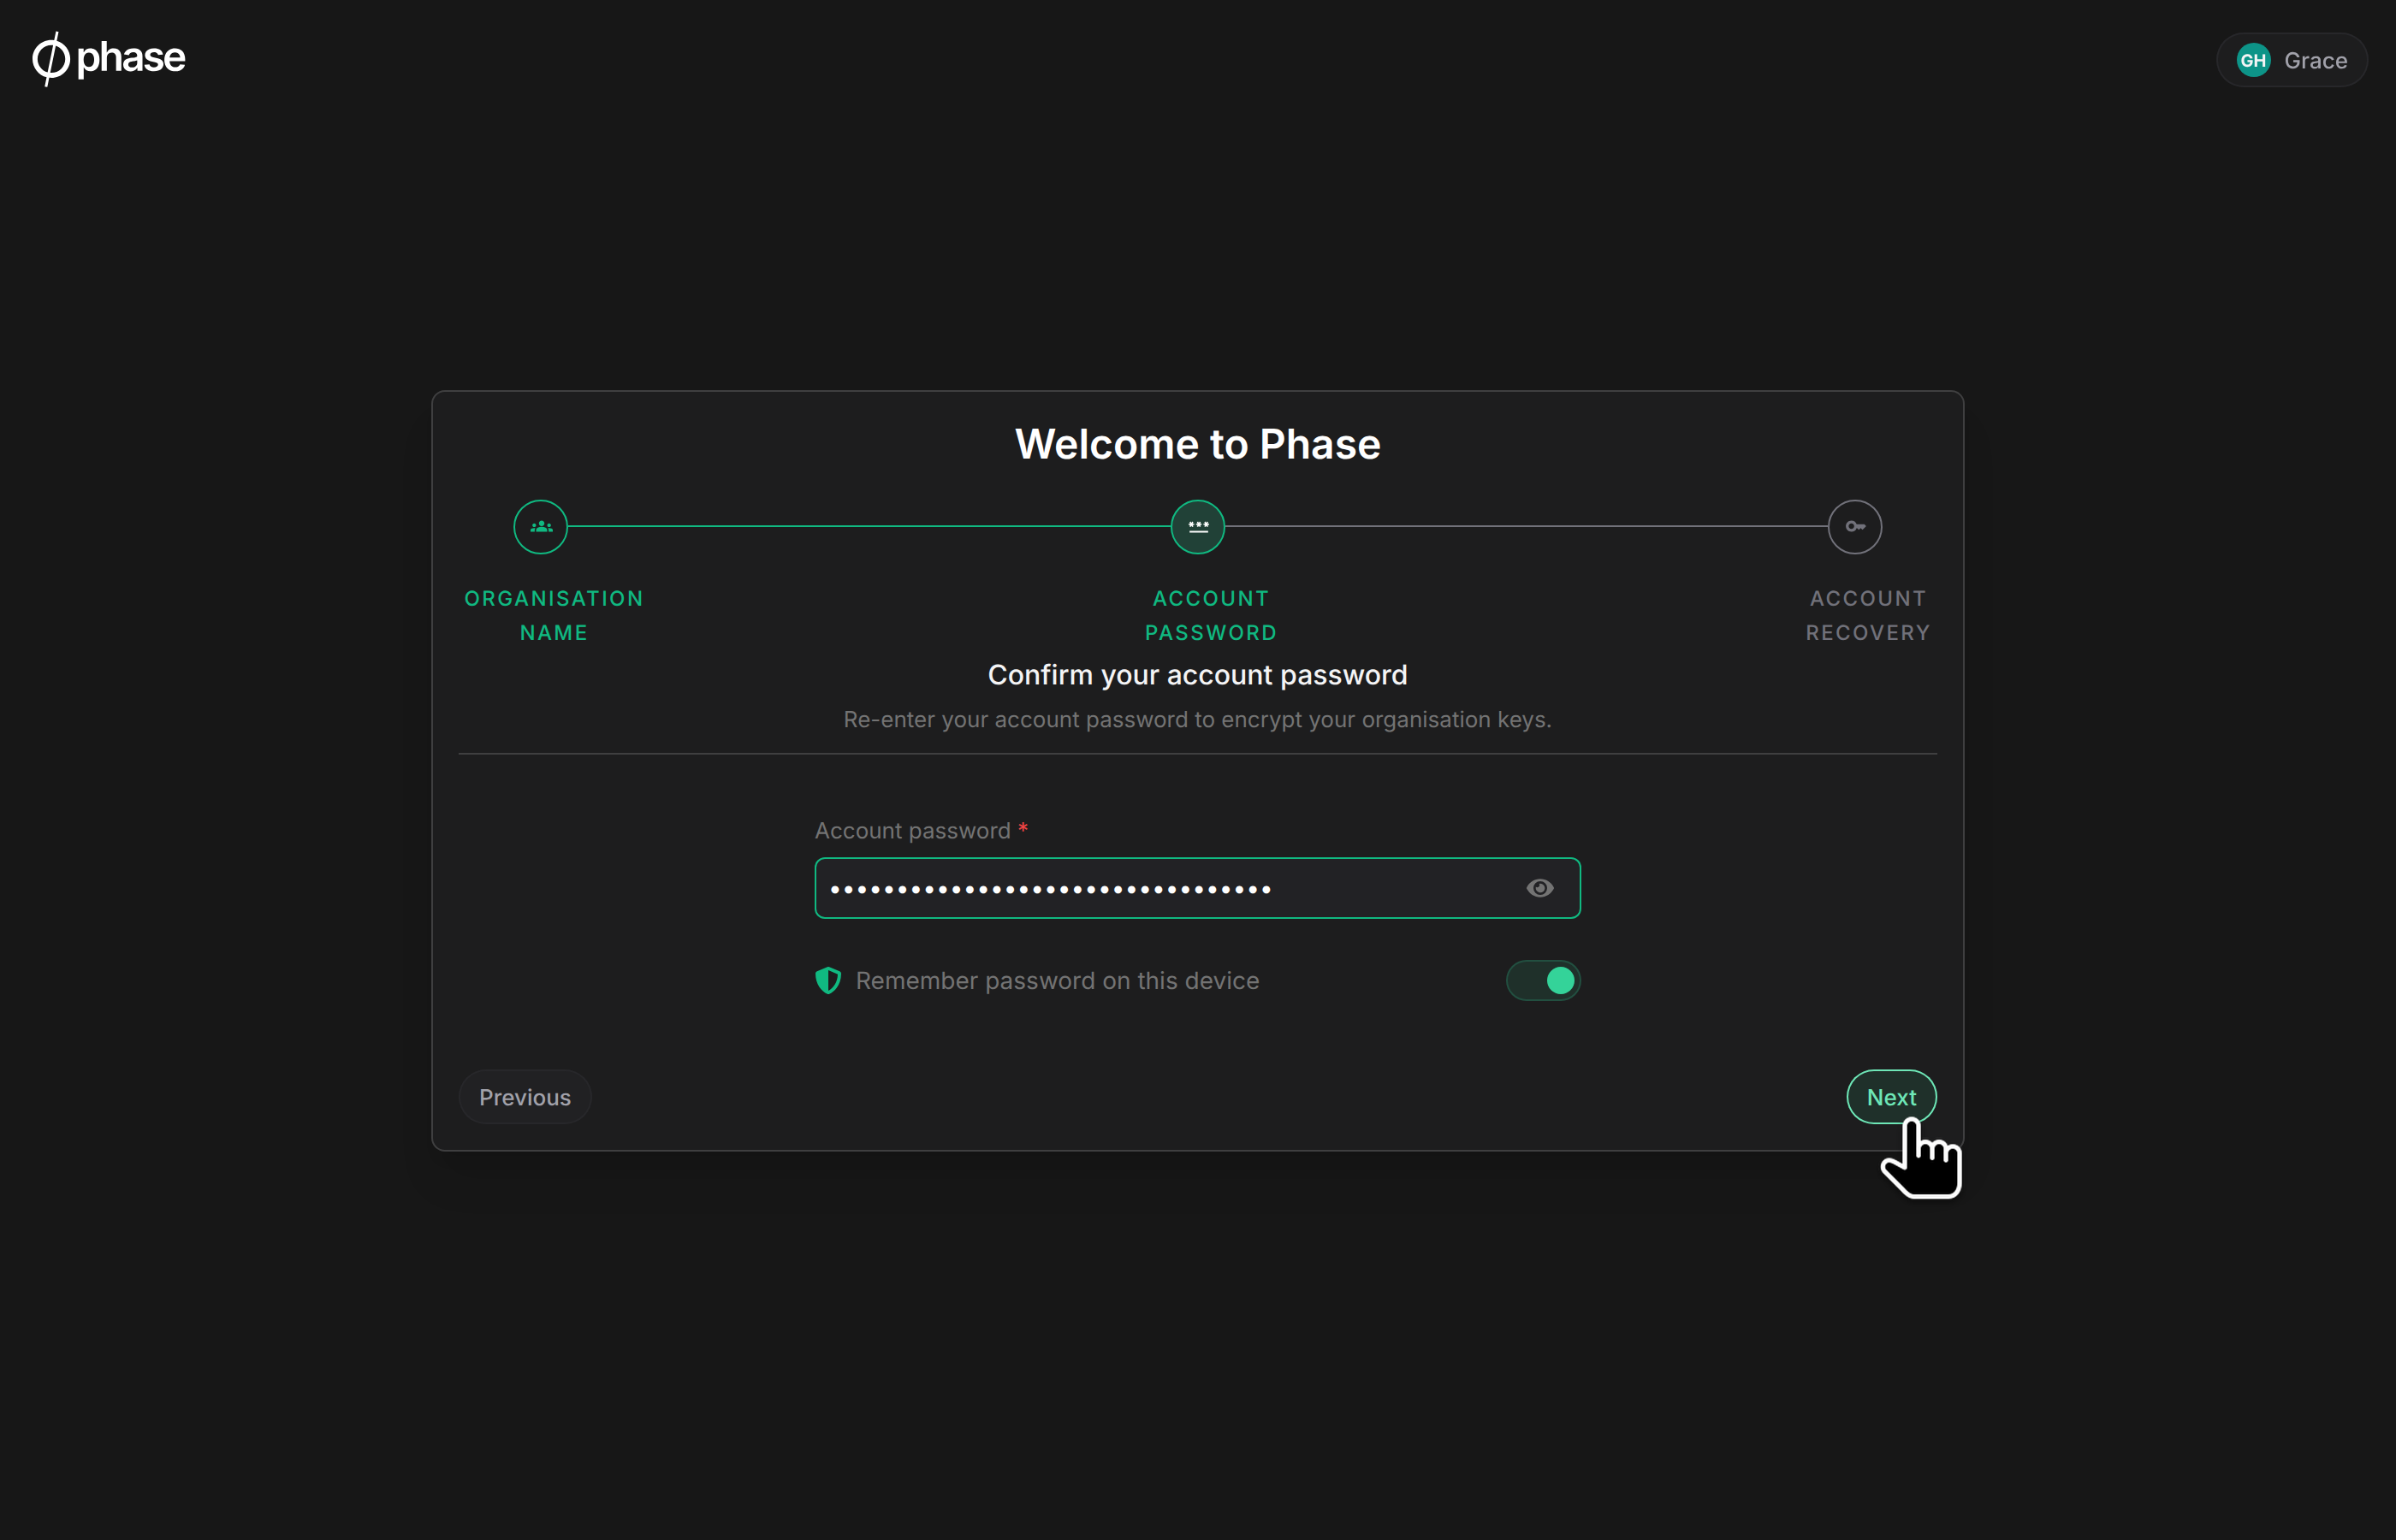Click the Welcome to Phase heading
This screenshot has height=1540, width=2396.
coord(1198,444)
